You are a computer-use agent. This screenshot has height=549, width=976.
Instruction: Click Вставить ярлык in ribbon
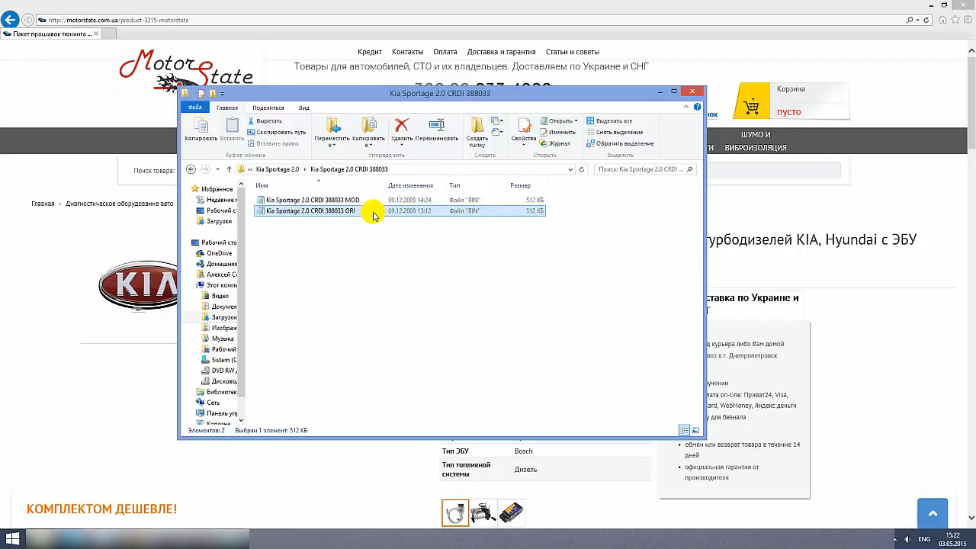[x=273, y=143]
